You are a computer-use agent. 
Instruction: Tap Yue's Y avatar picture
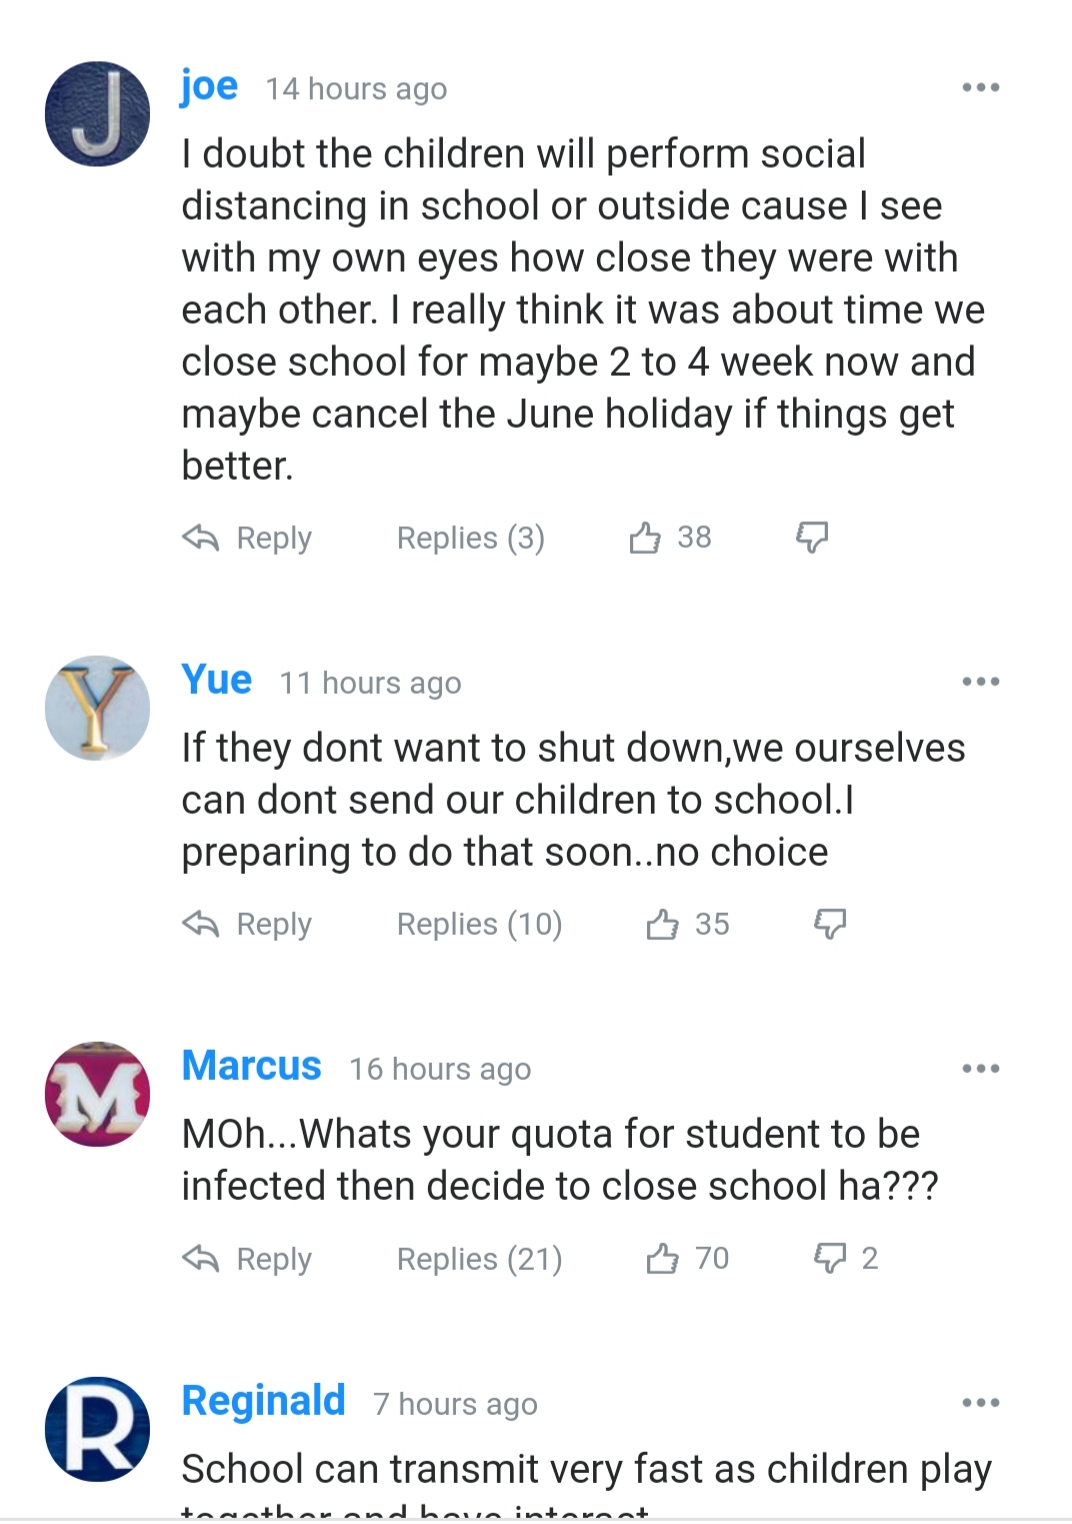tap(97, 708)
